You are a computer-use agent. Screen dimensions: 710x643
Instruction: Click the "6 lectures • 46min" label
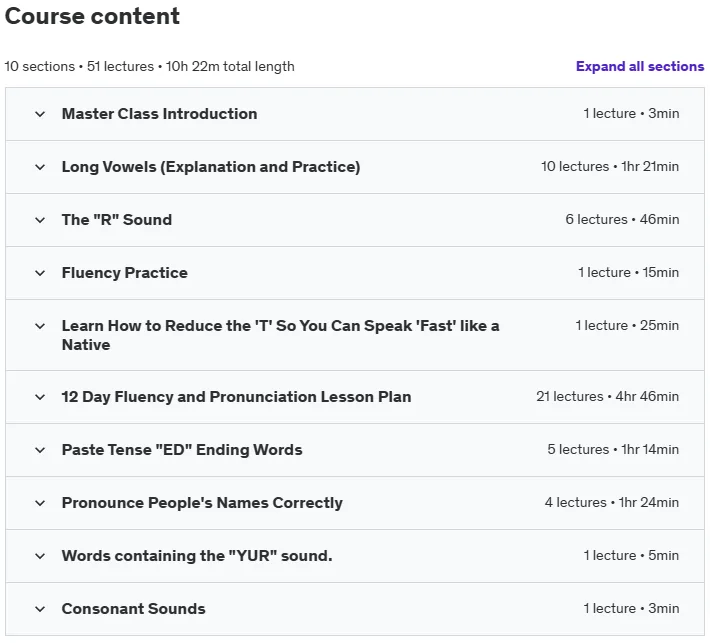tap(622, 219)
